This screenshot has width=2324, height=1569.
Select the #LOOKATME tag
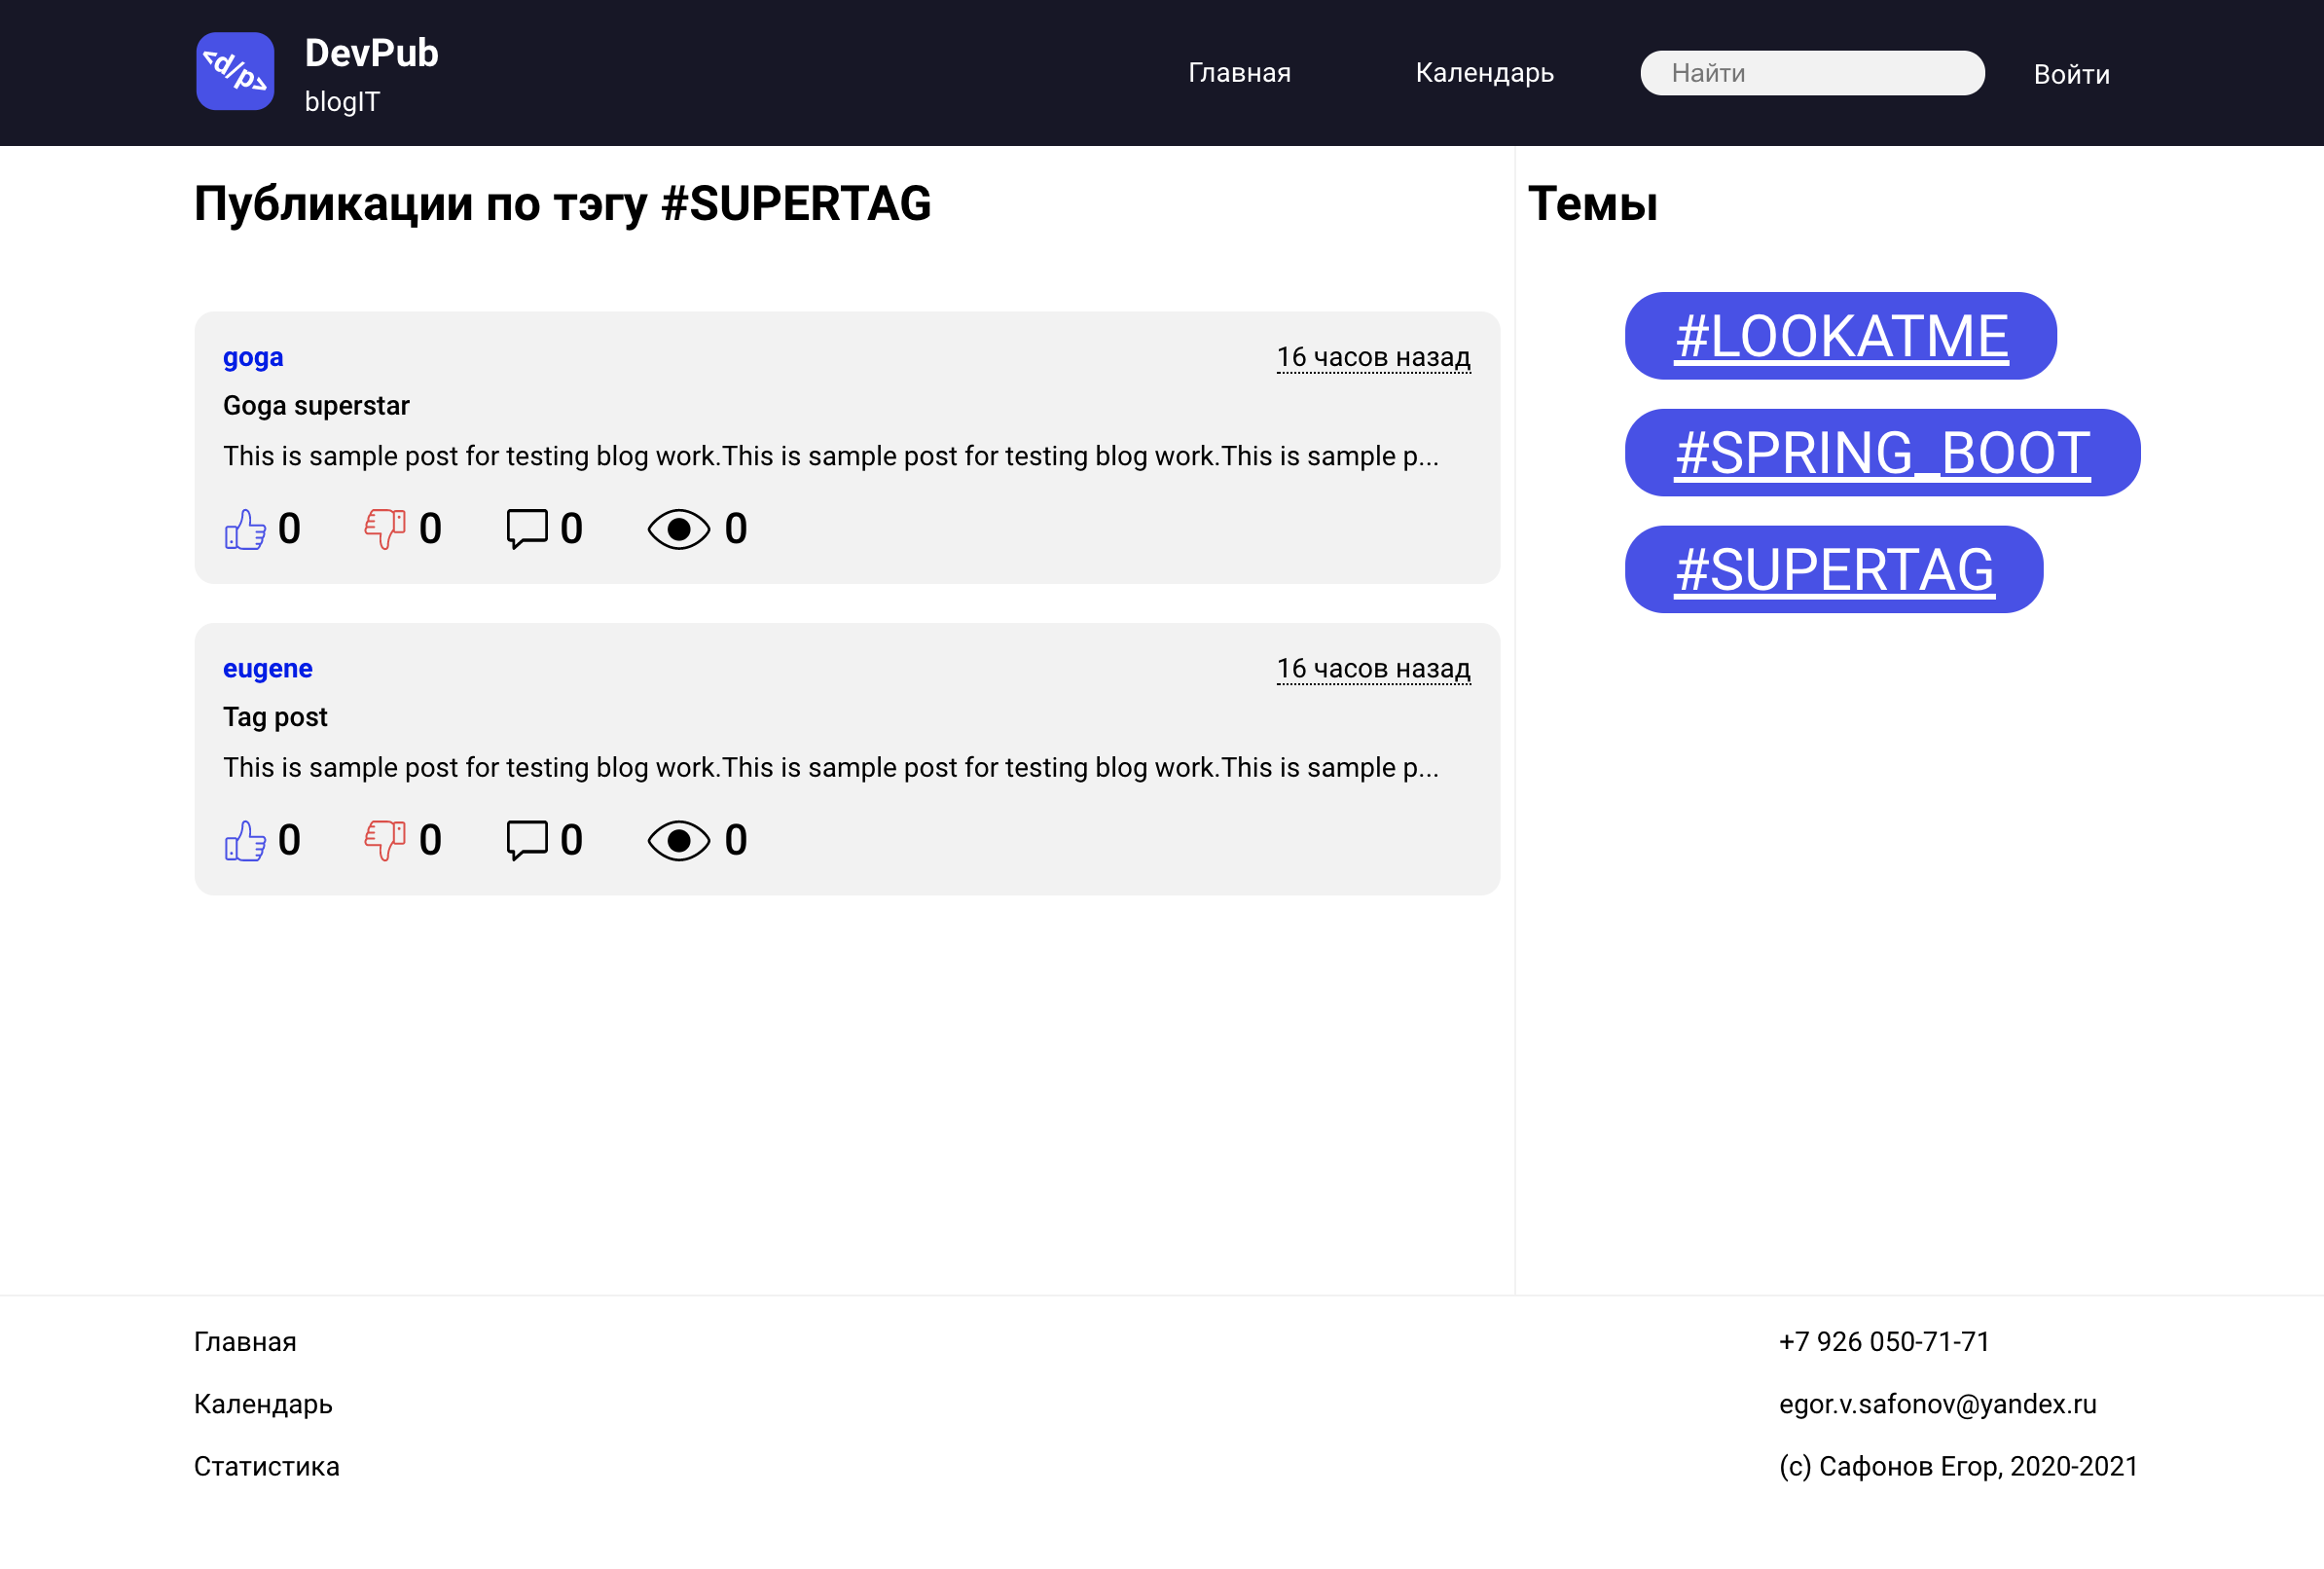1840,336
